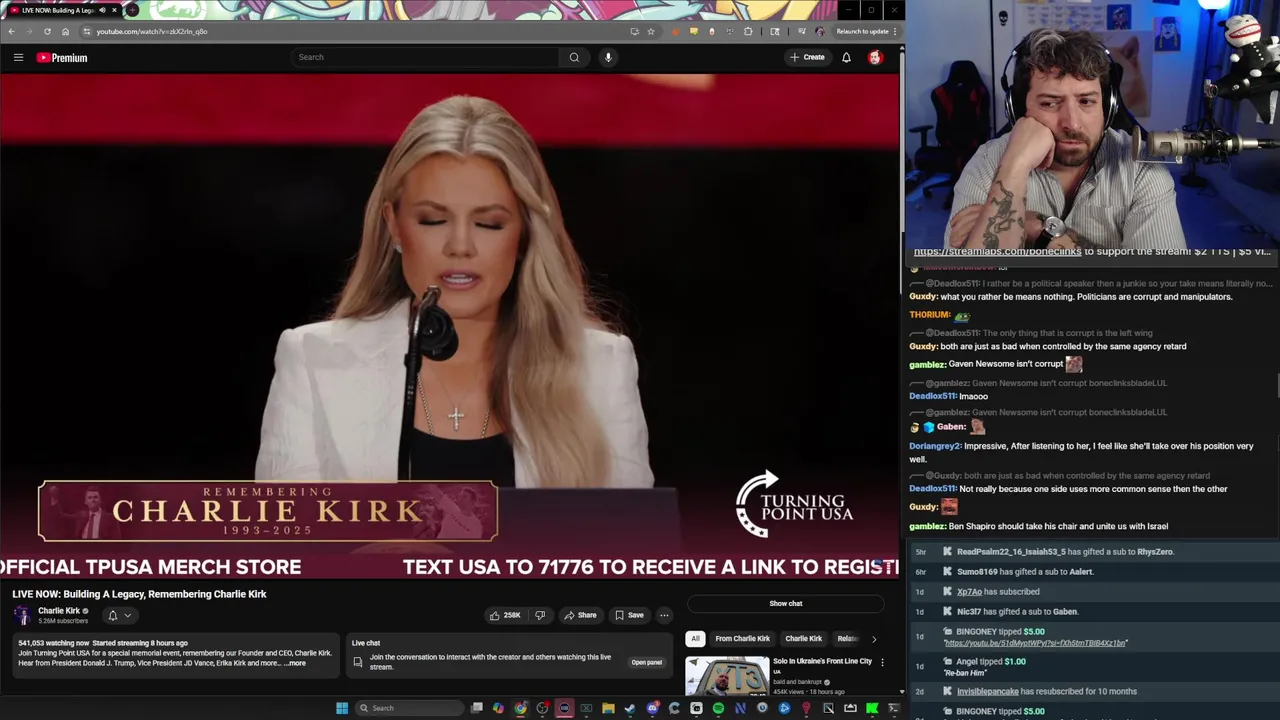Image resolution: width=1280 pixels, height=720 pixels.
Task: Mute the tab via the tab speaker icon
Action: [x=102, y=10]
